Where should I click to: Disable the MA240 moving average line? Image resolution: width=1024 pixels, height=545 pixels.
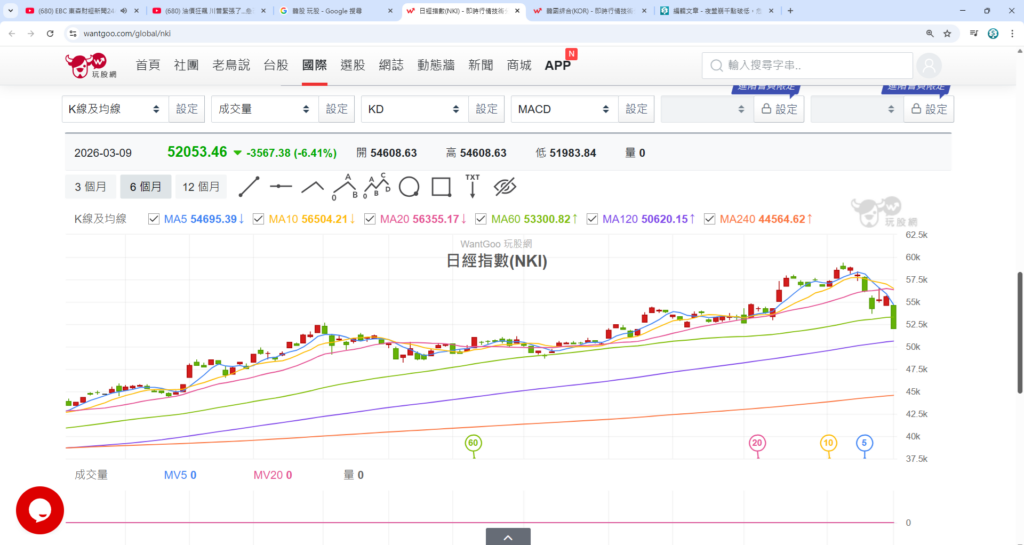[x=710, y=219]
